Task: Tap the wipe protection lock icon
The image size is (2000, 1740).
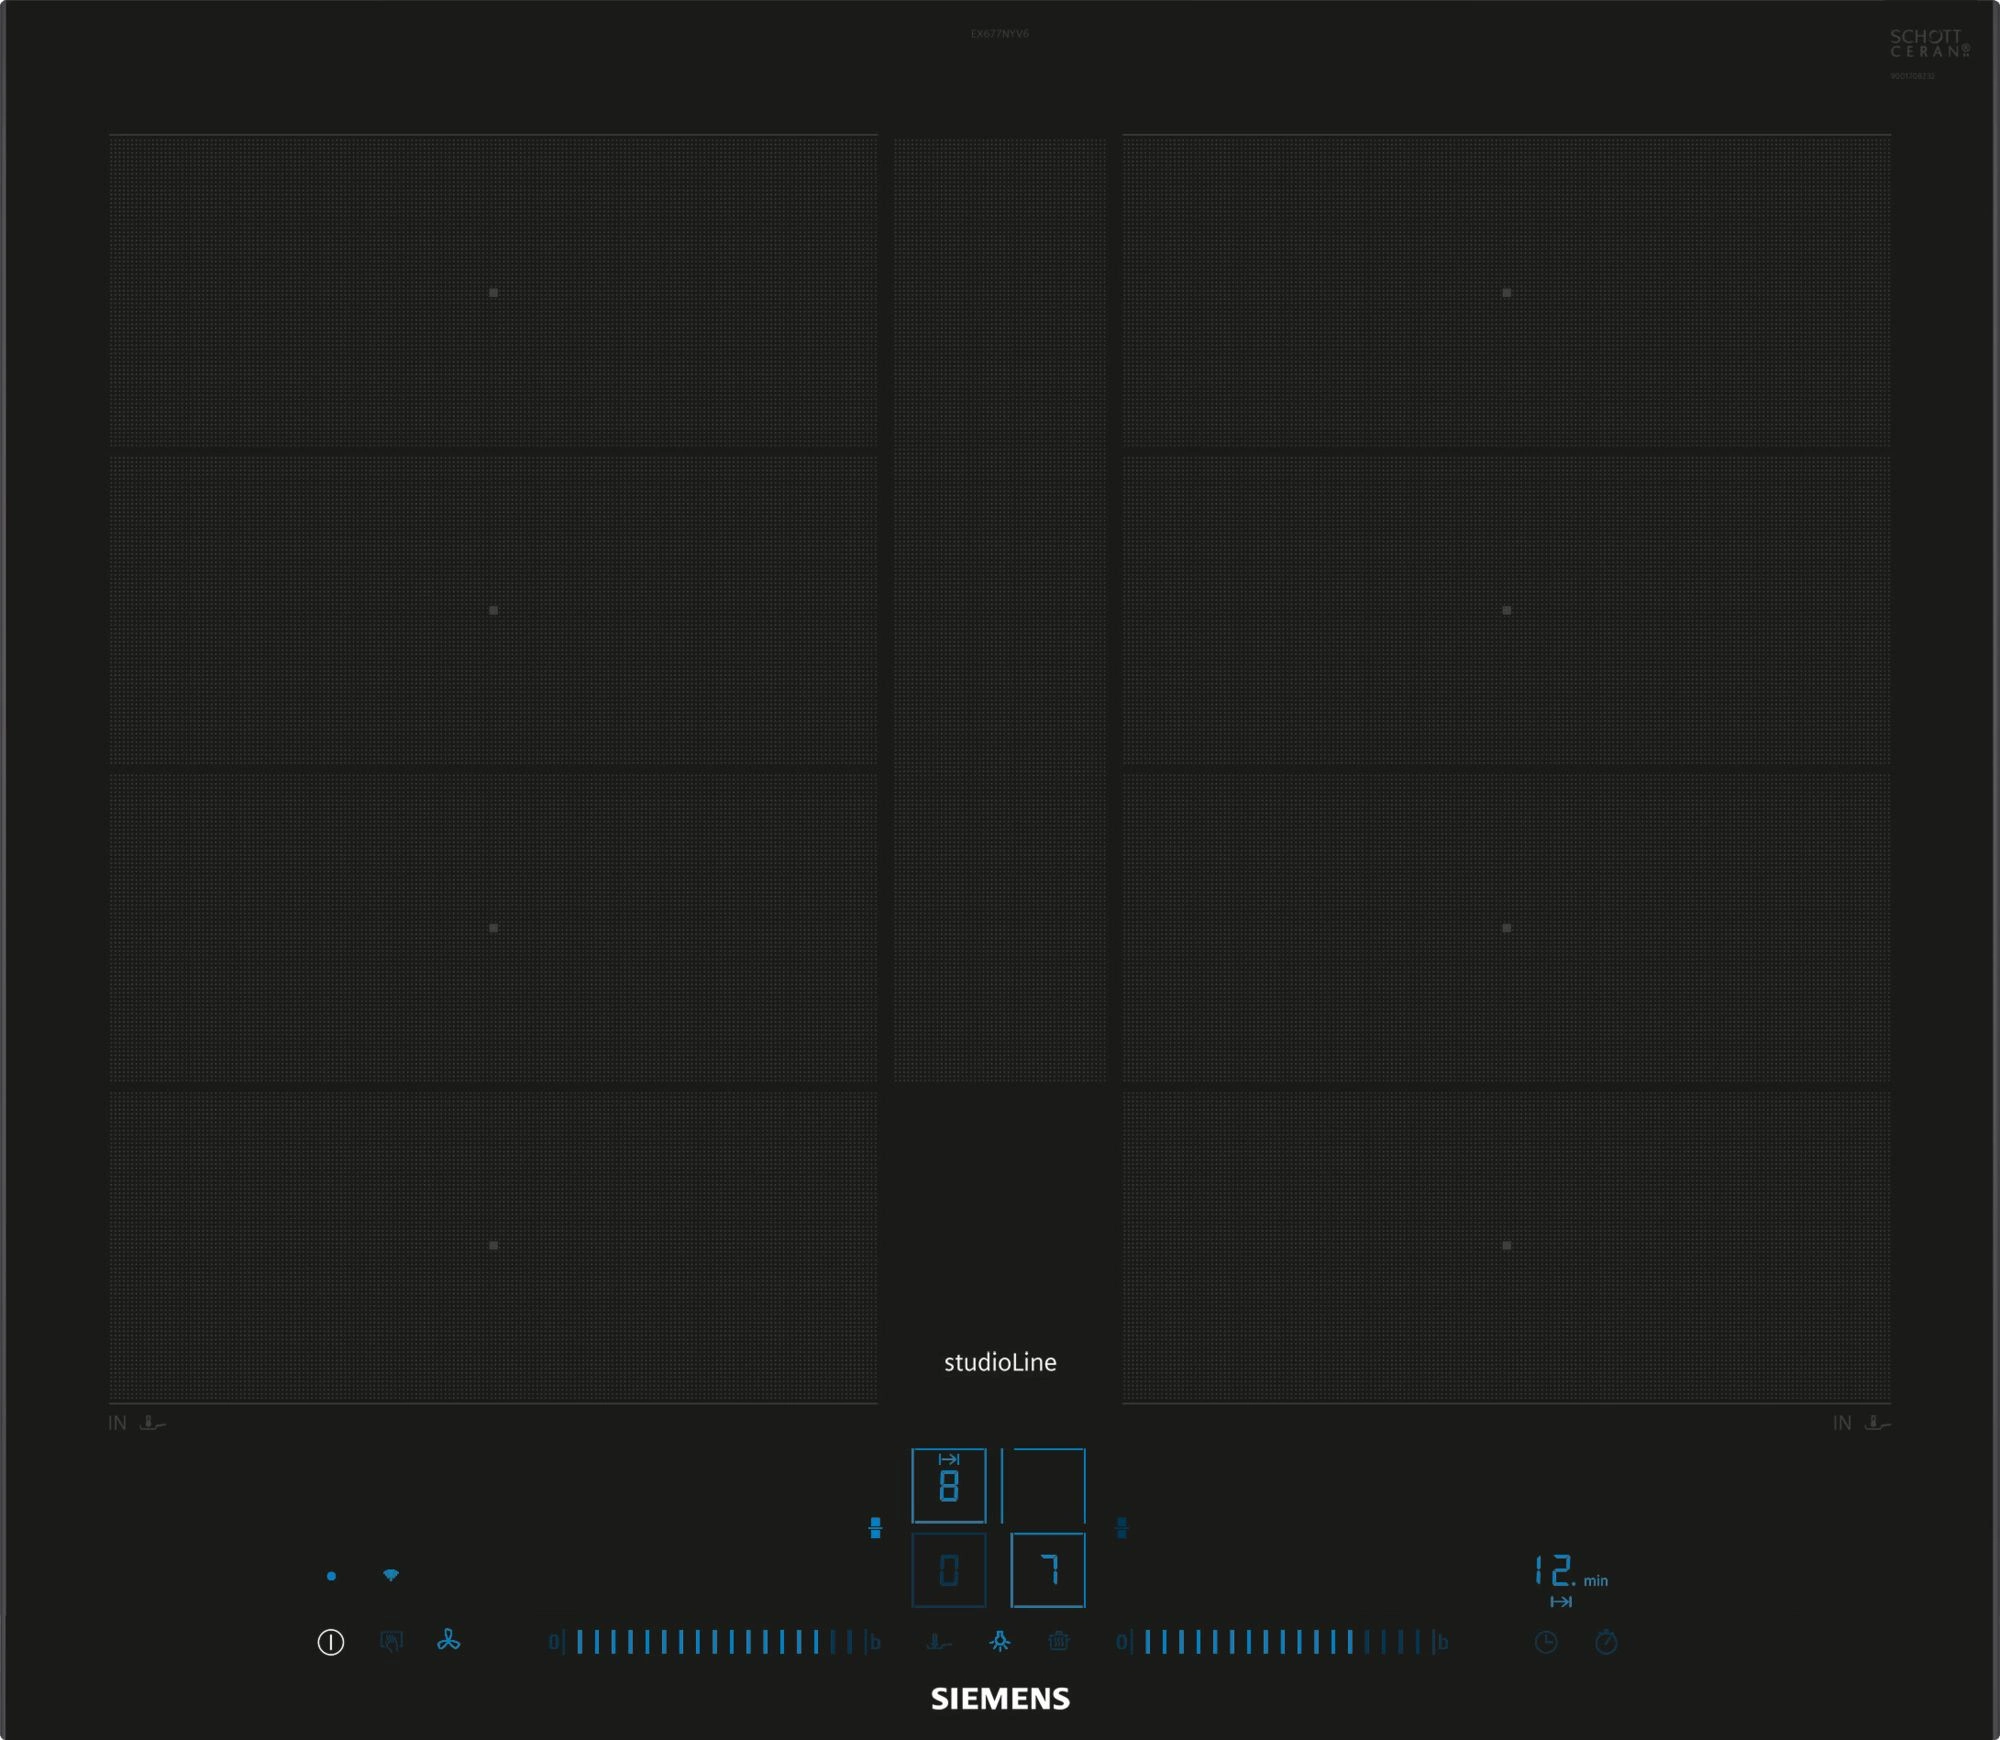Action: [392, 1642]
